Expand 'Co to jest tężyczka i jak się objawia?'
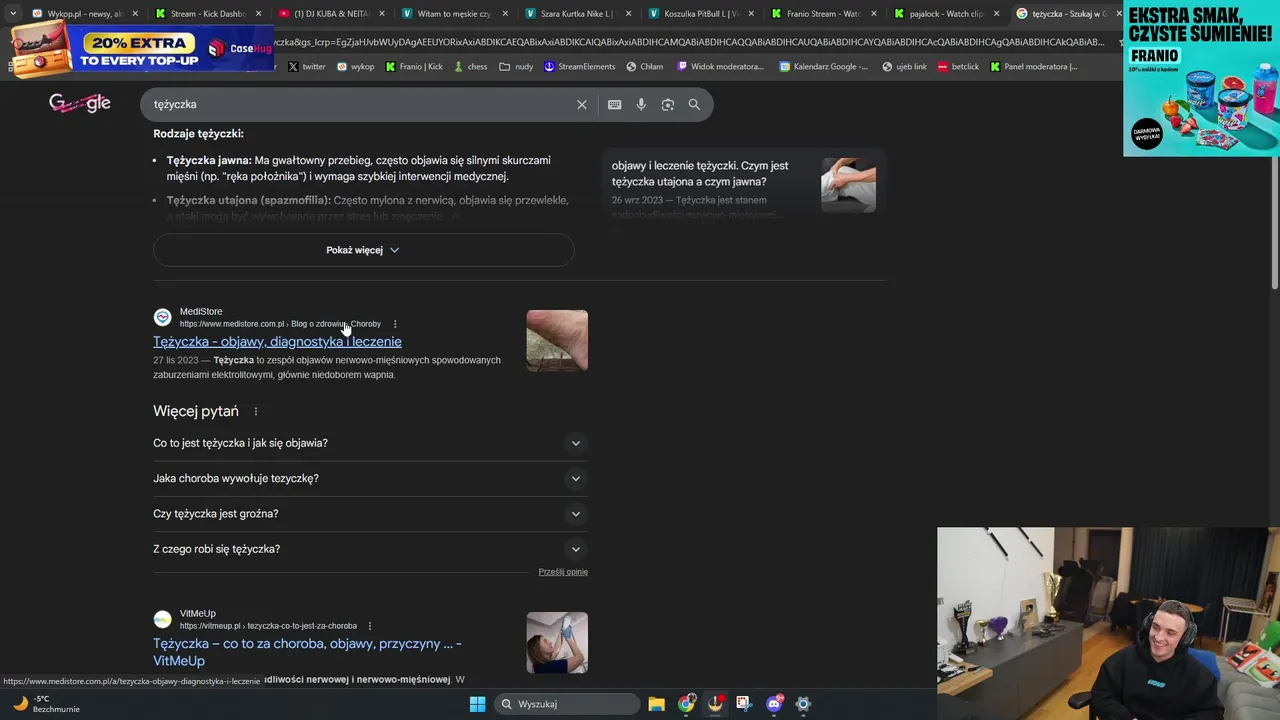The height and width of the screenshot is (720, 1280). coord(370,443)
